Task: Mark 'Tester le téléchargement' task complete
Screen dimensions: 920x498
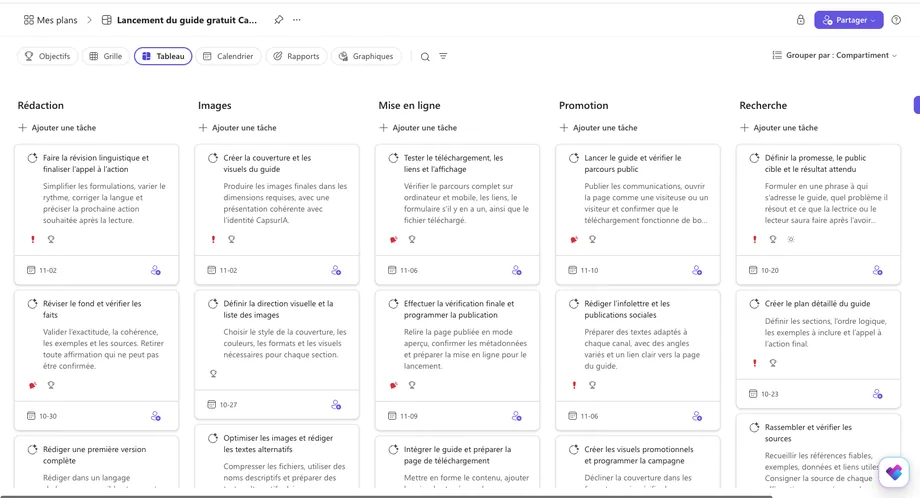Action: pos(393,158)
